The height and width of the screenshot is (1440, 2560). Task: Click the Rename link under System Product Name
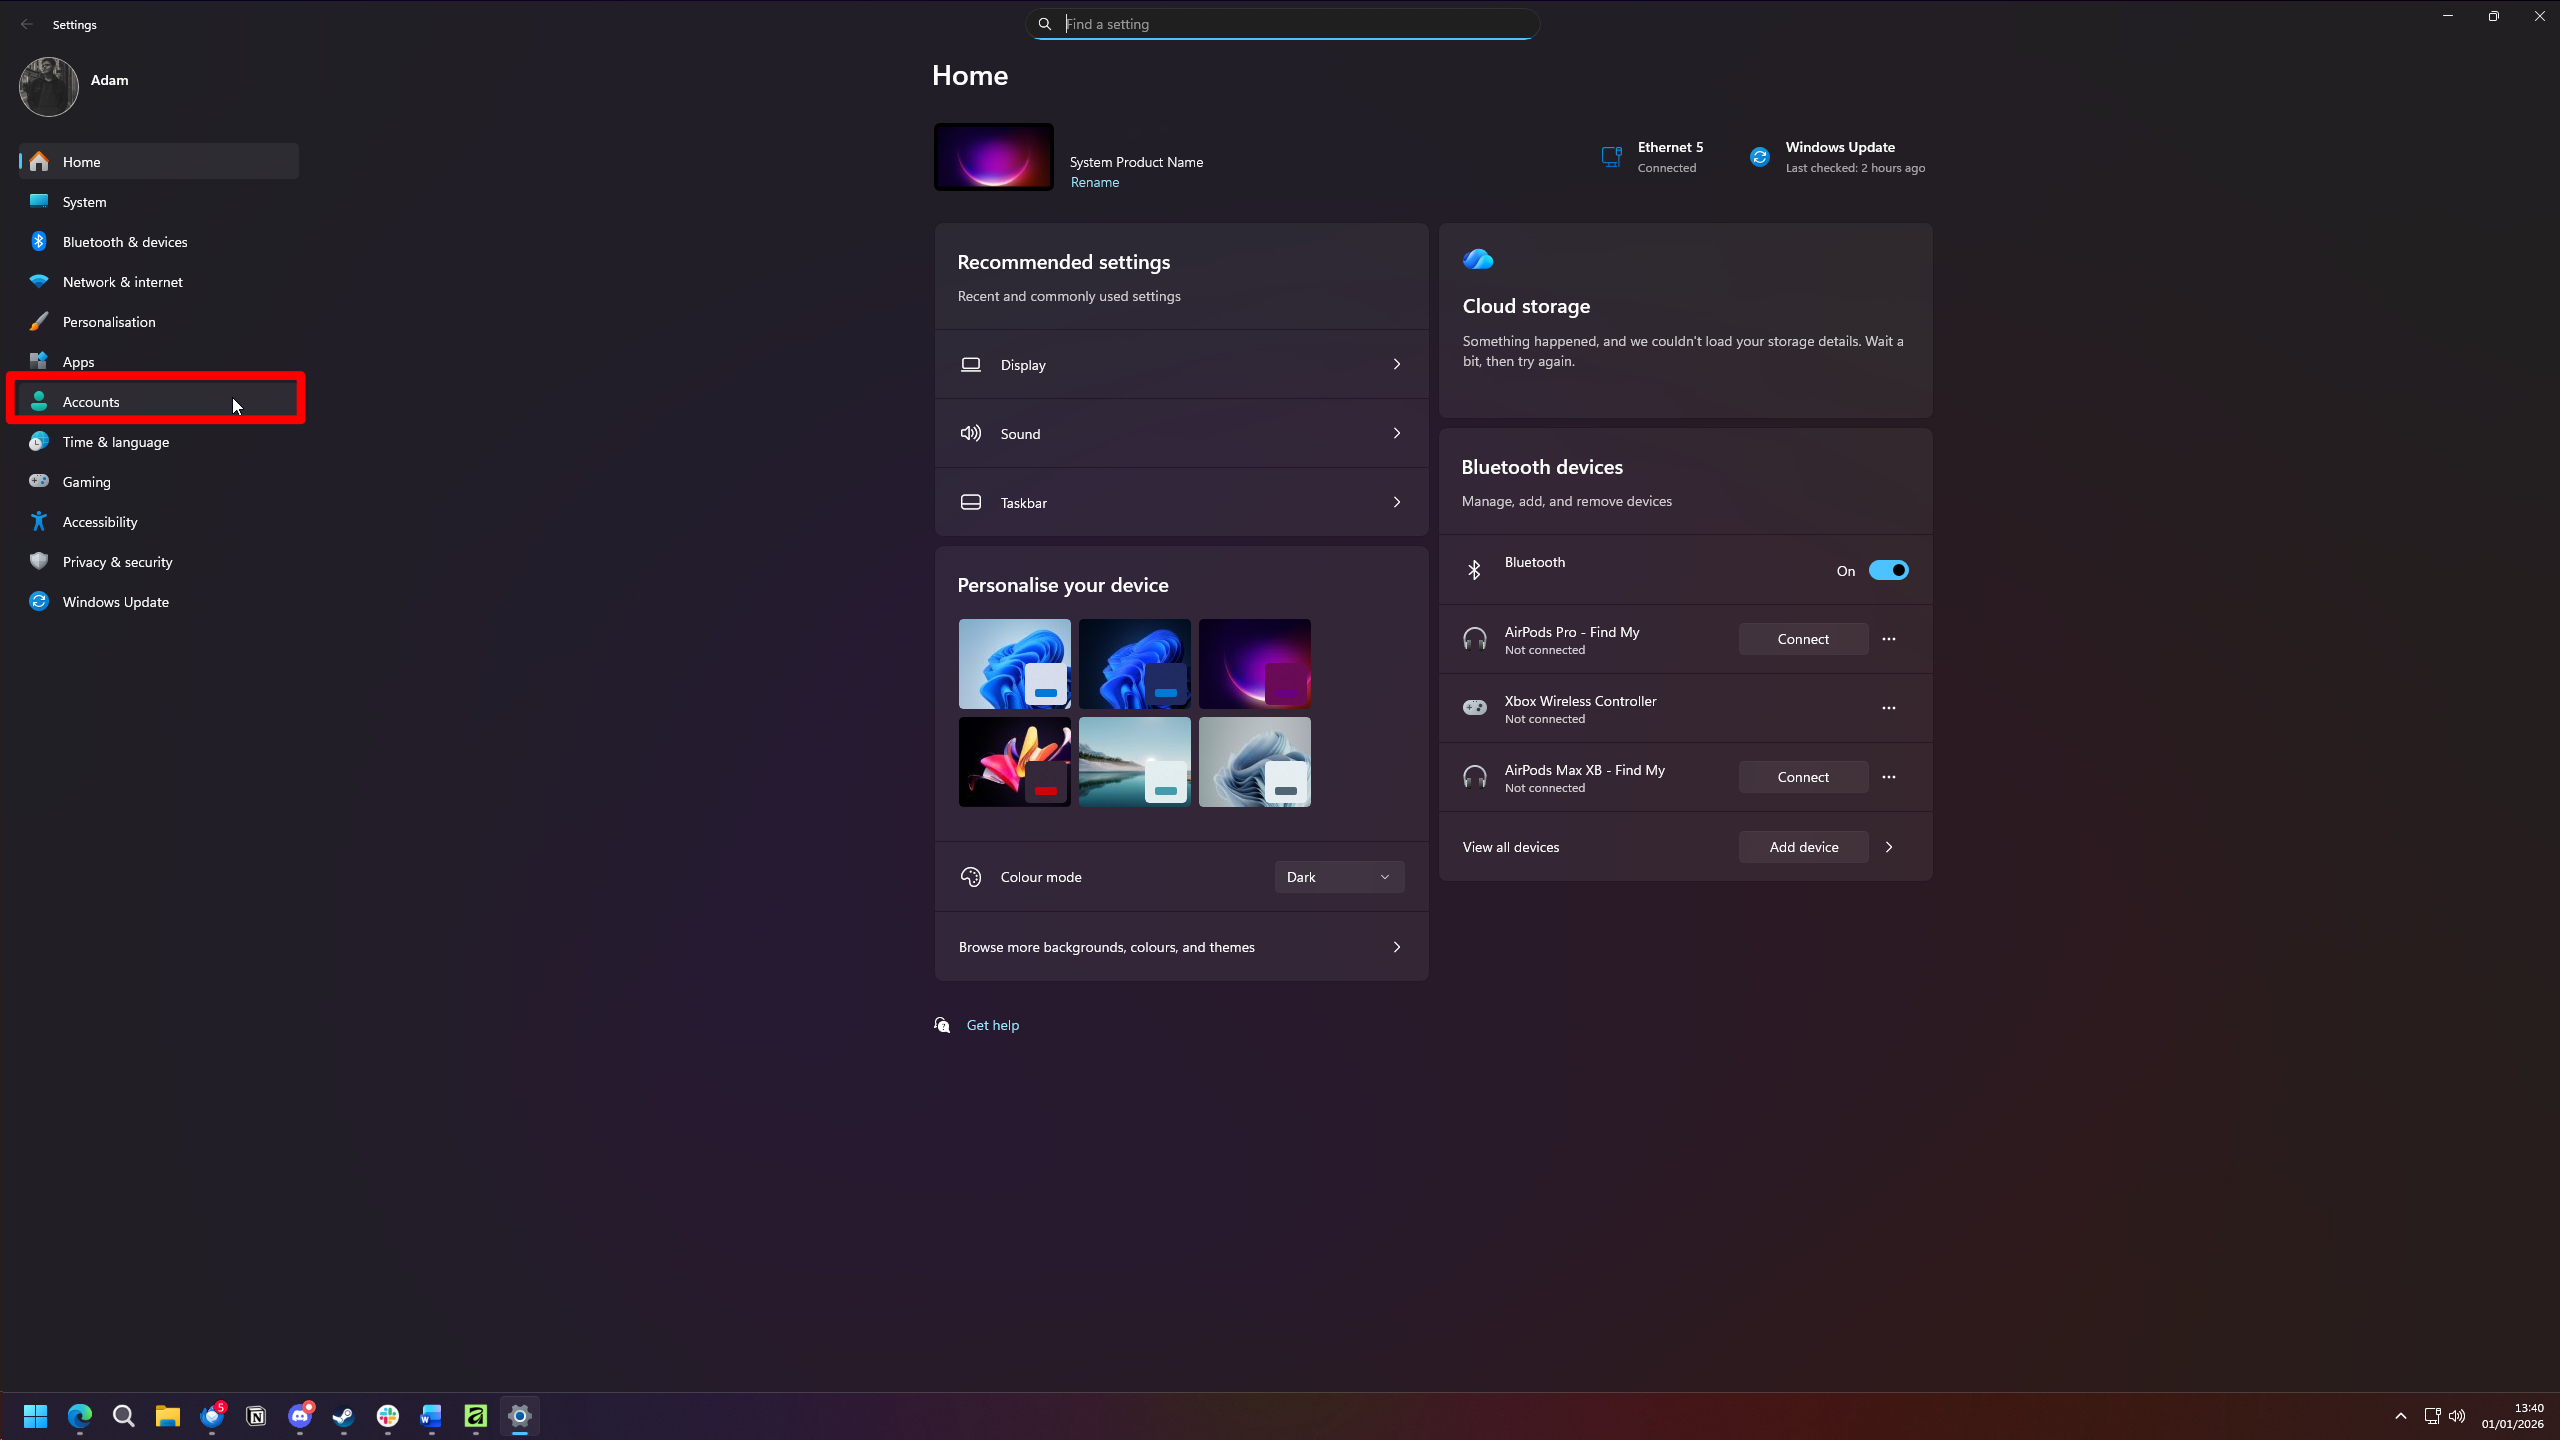(1094, 182)
